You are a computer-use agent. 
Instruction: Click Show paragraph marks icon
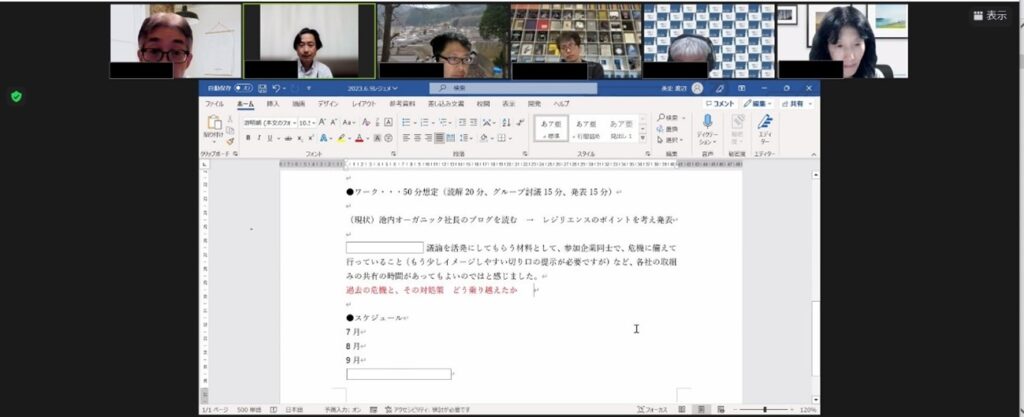[x=520, y=122]
